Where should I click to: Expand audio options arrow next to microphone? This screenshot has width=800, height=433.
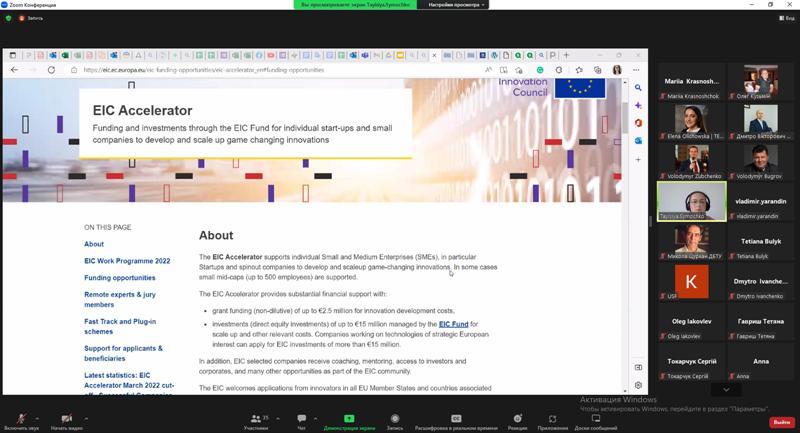pos(37,419)
